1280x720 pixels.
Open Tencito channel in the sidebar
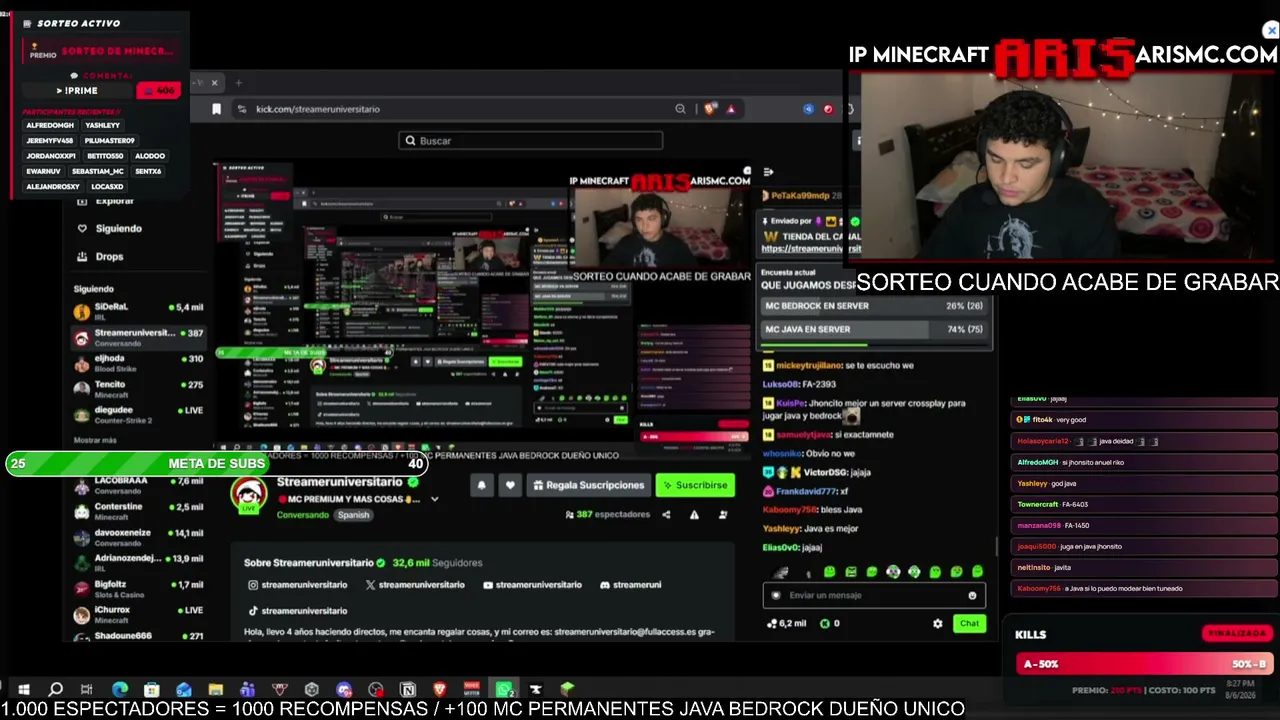139,388
